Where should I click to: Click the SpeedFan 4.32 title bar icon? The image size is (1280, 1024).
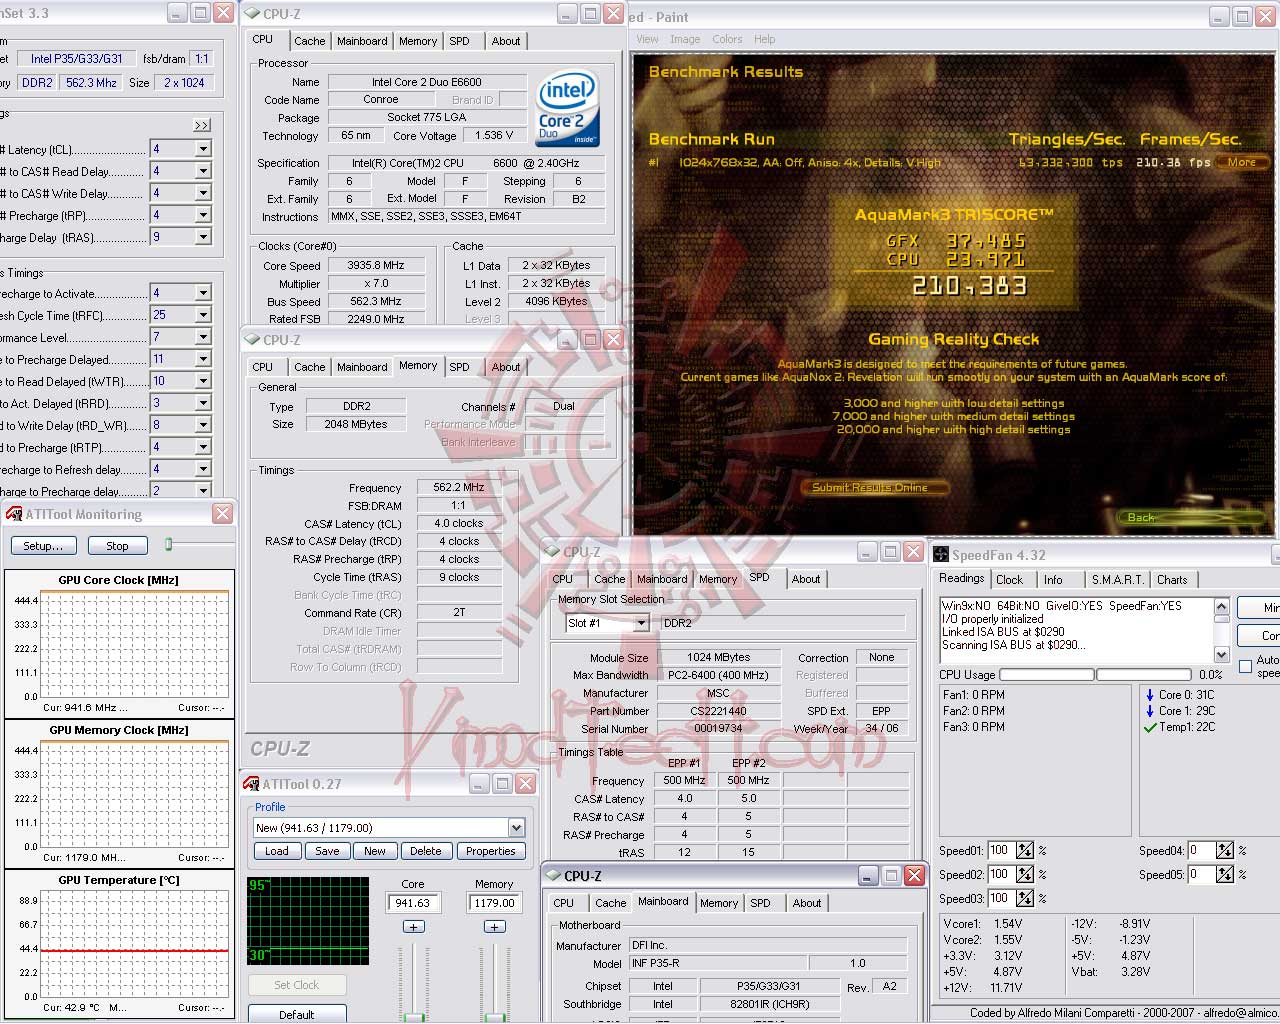point(941,555)
